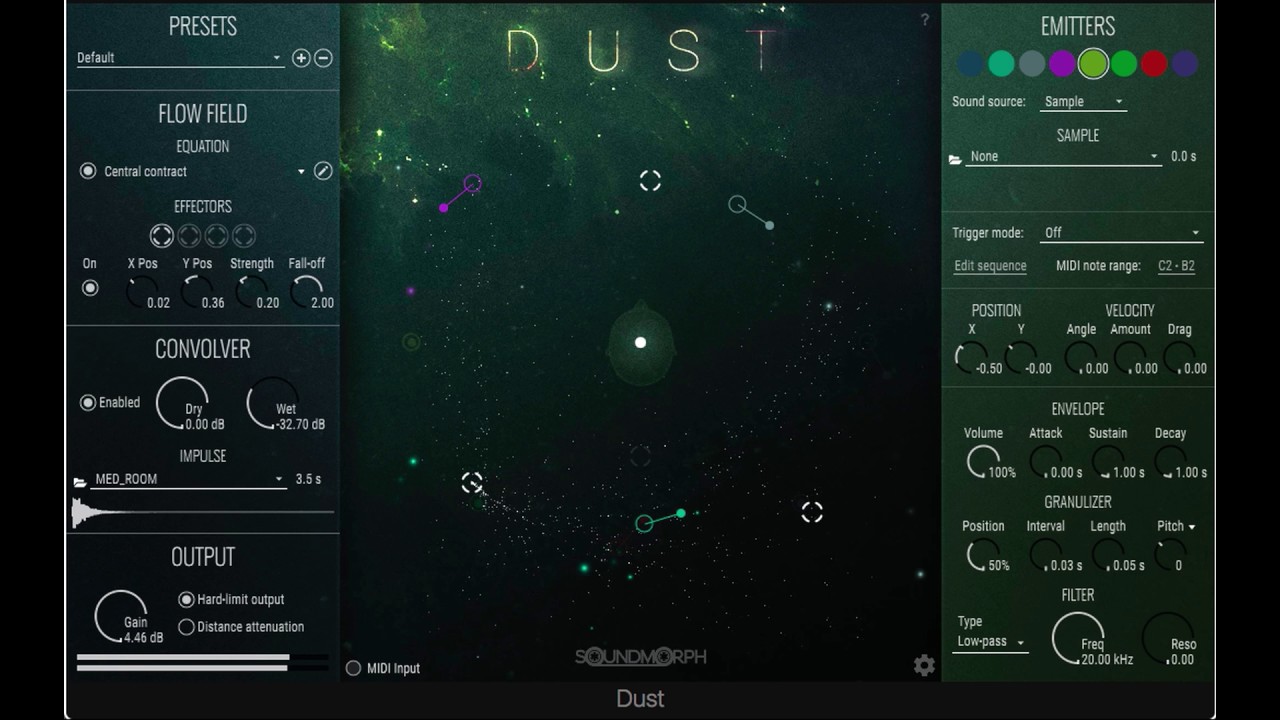Screen dimensions: 1280x720
Task: Select the second effector slot icon
Action: point(189,236)
